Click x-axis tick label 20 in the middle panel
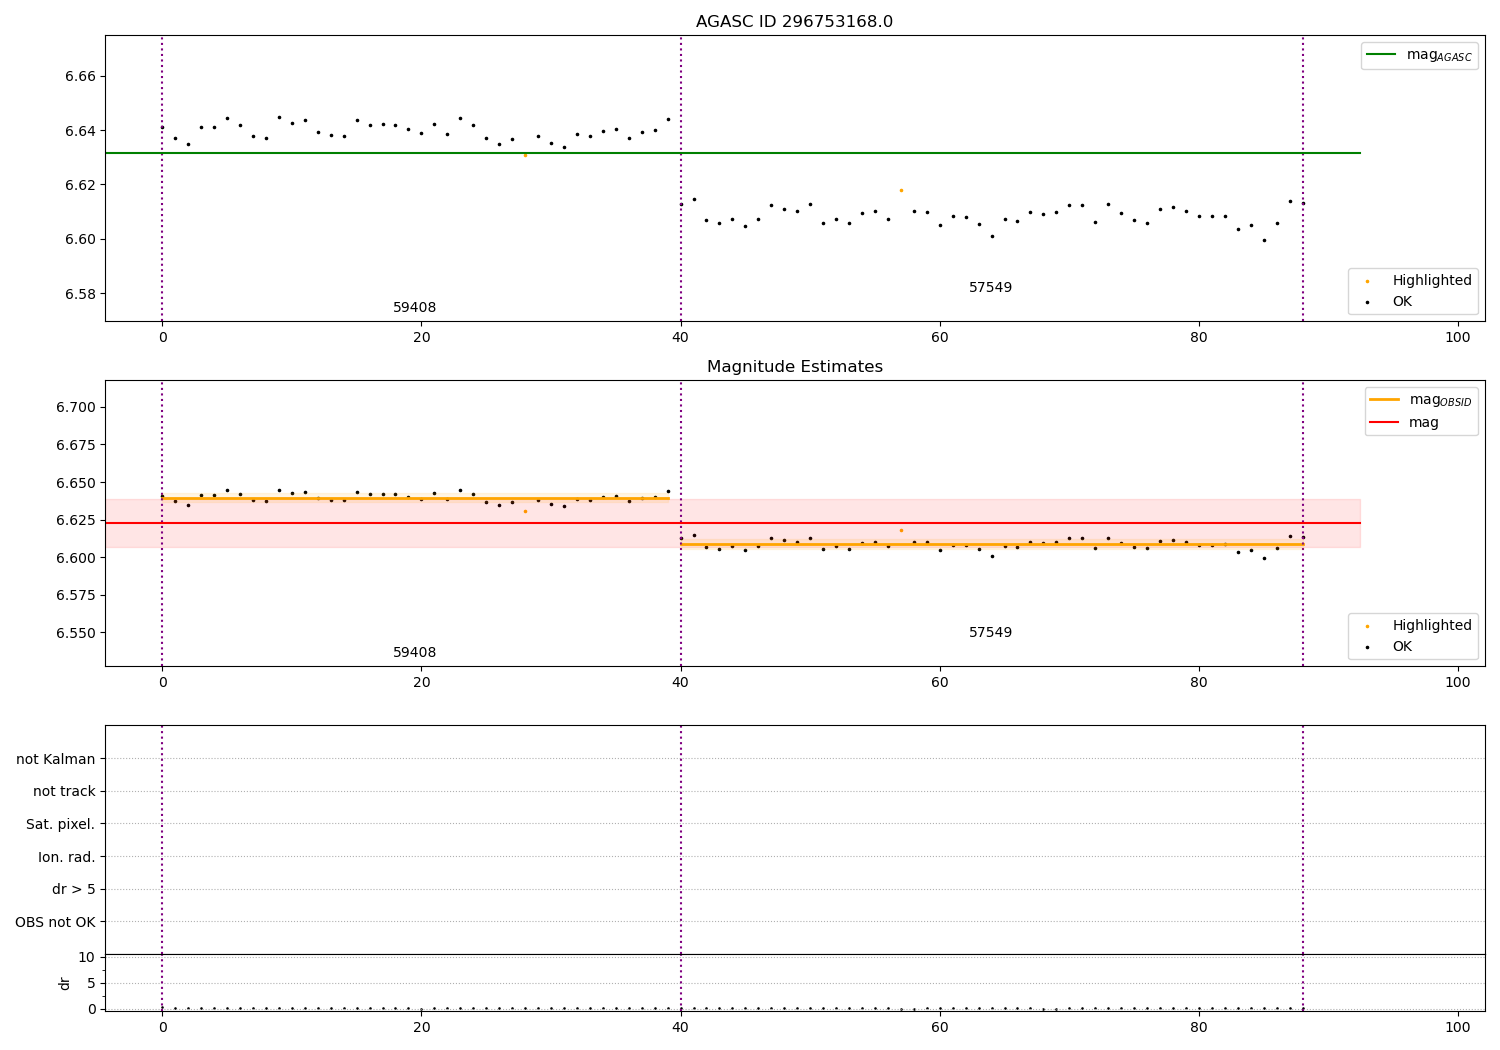The height and width of the screenshot is (1050, 1500). pyautogui.click(x=421, y=683)
